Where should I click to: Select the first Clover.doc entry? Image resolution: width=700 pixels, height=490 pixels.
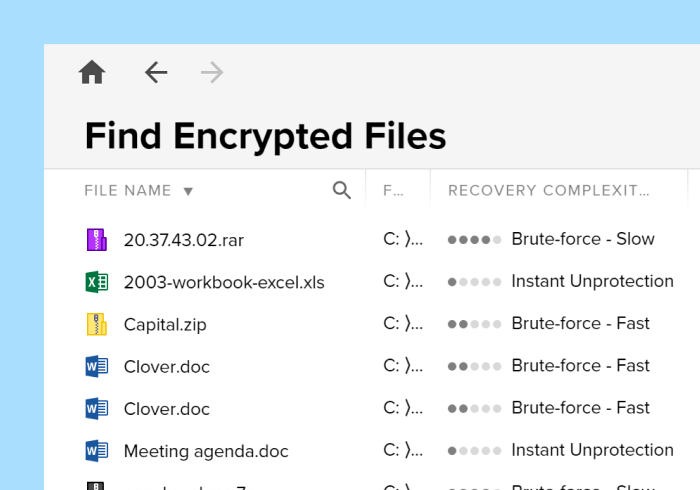167,367
